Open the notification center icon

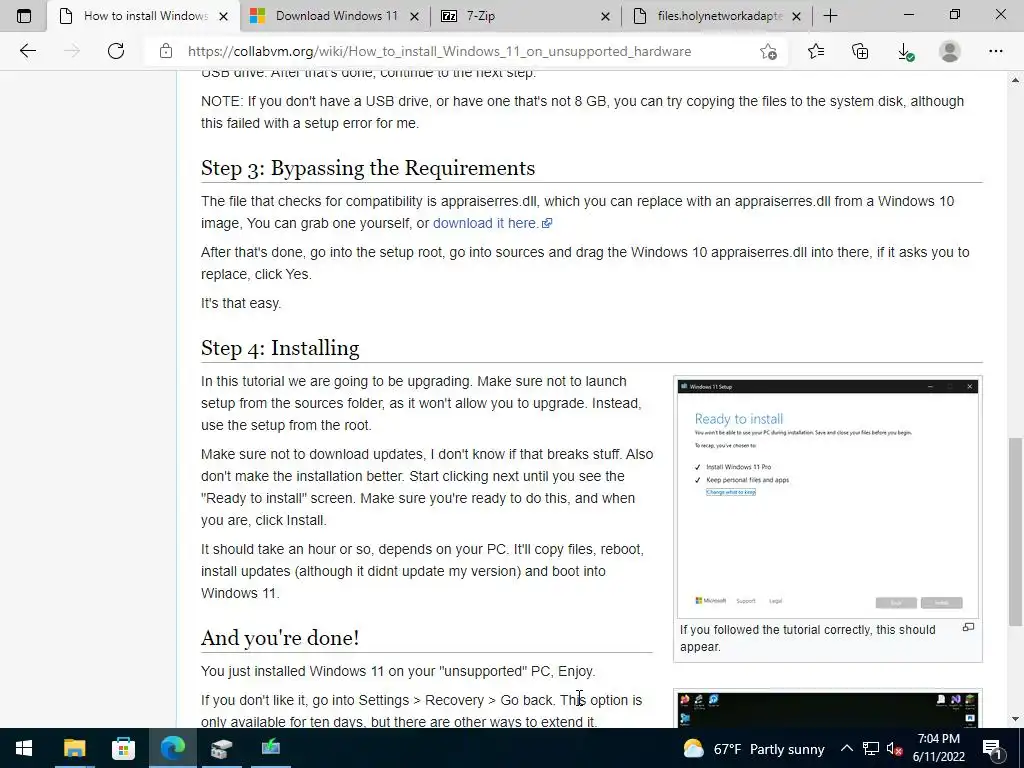click(991, 749)
